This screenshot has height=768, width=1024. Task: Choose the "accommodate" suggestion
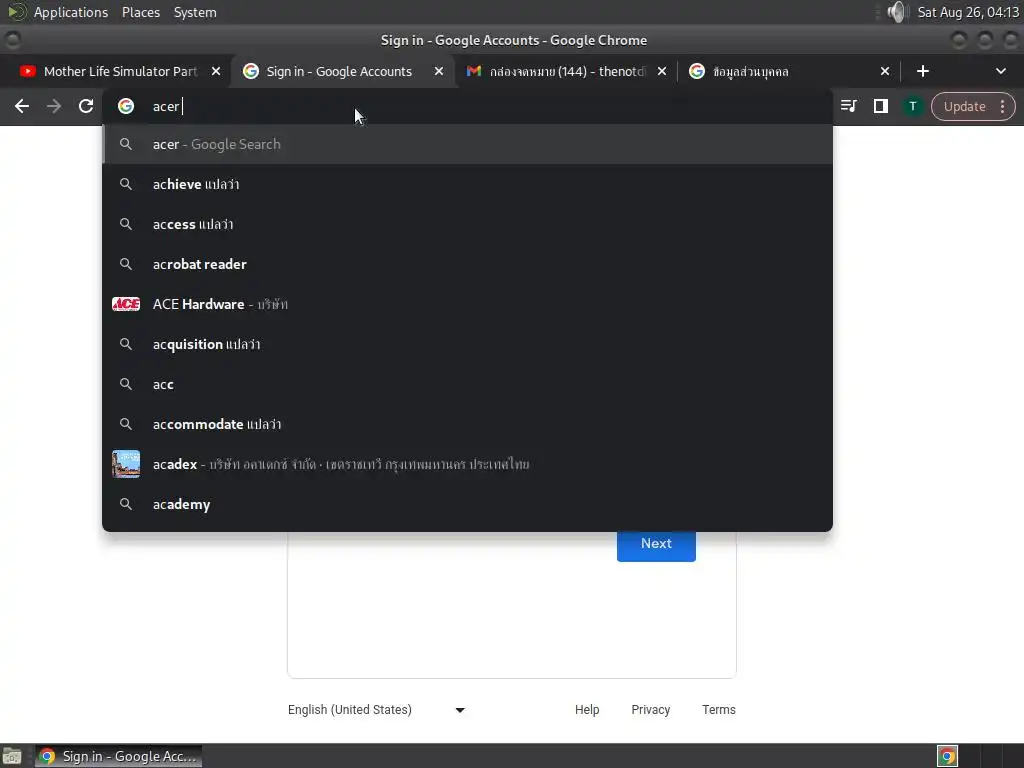pos(468,424)
